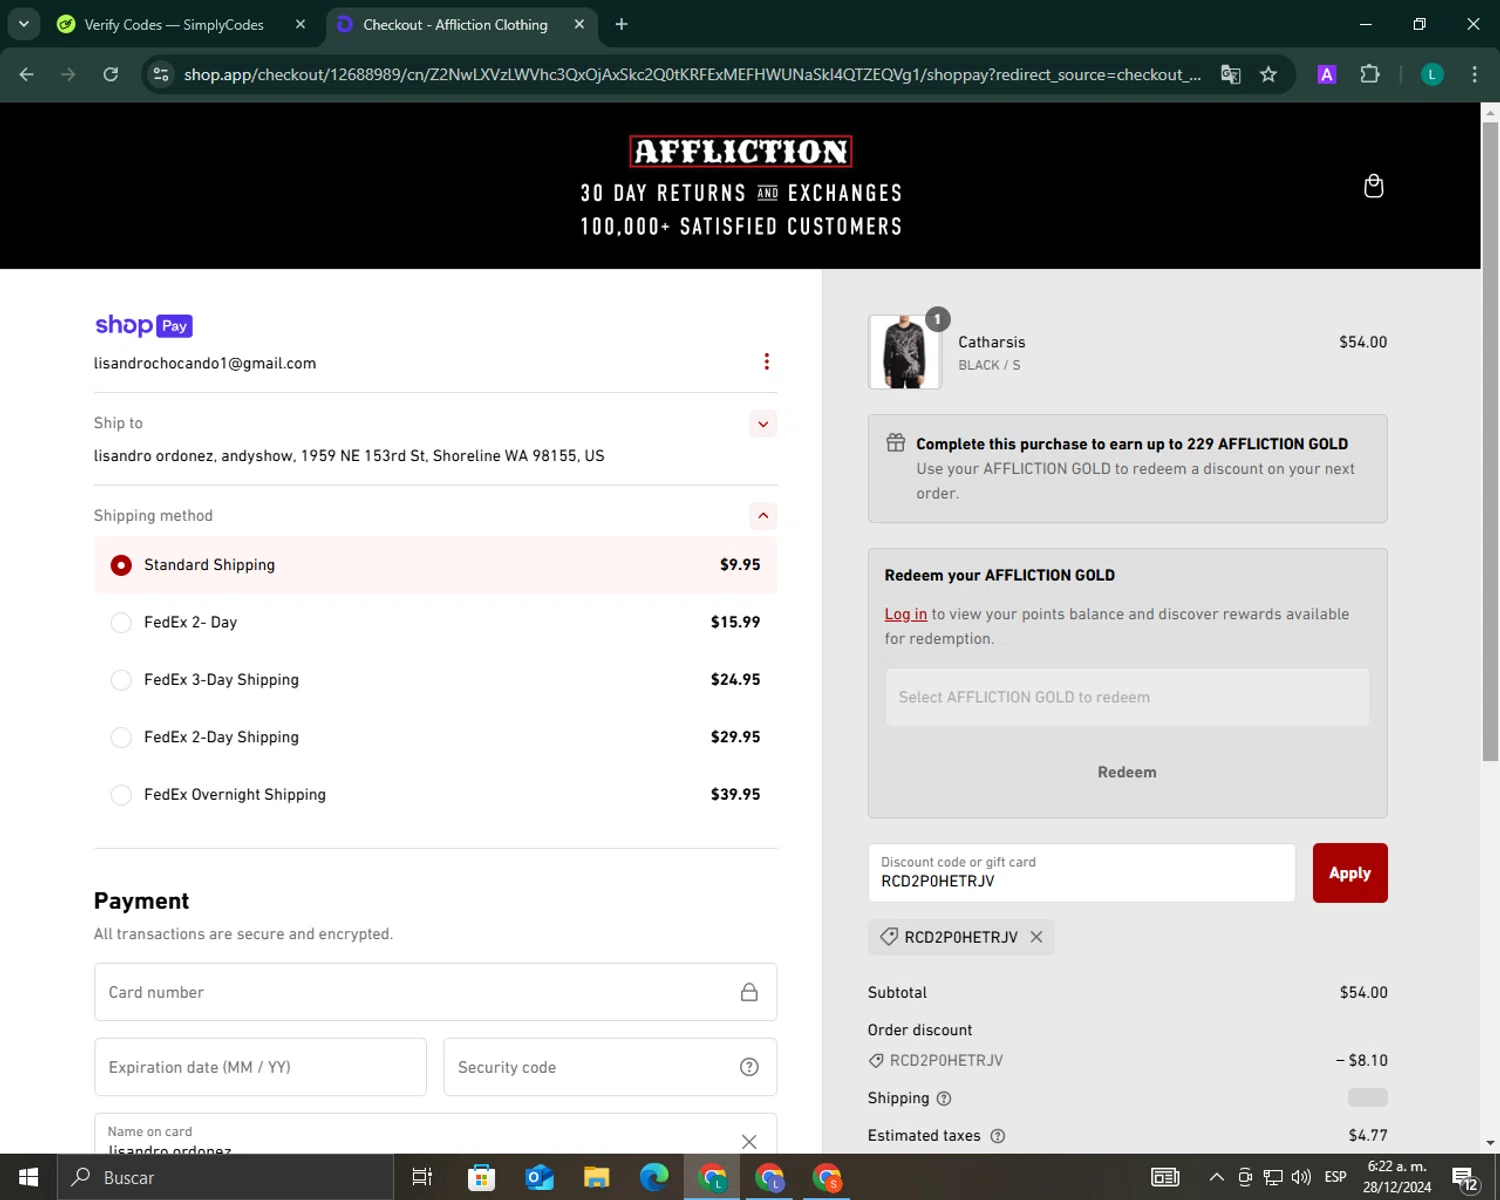Open Task View on the taskbar
The image size is (1500, 1200).
point(422,1177)
